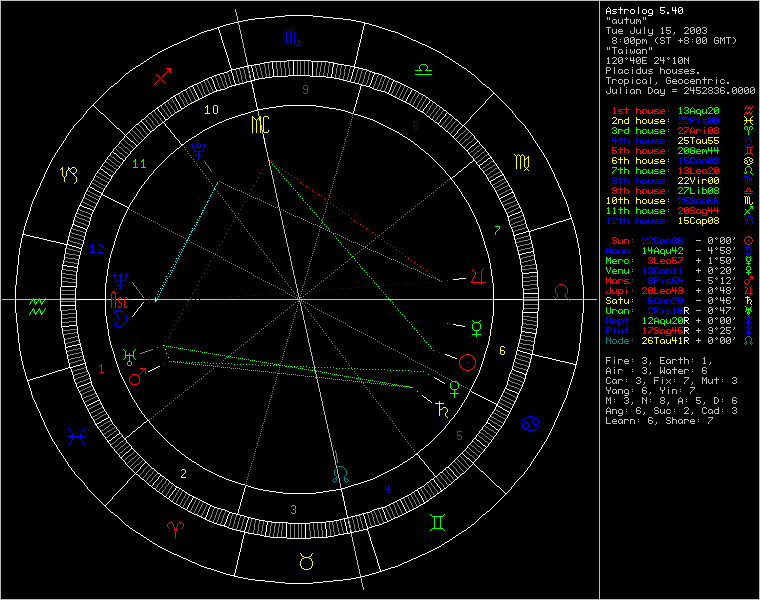The width and height of the screenshot is (760, 600).
Task: Click house number 8 in wheel
Action: pyautogui.click(x=415, y=126)
